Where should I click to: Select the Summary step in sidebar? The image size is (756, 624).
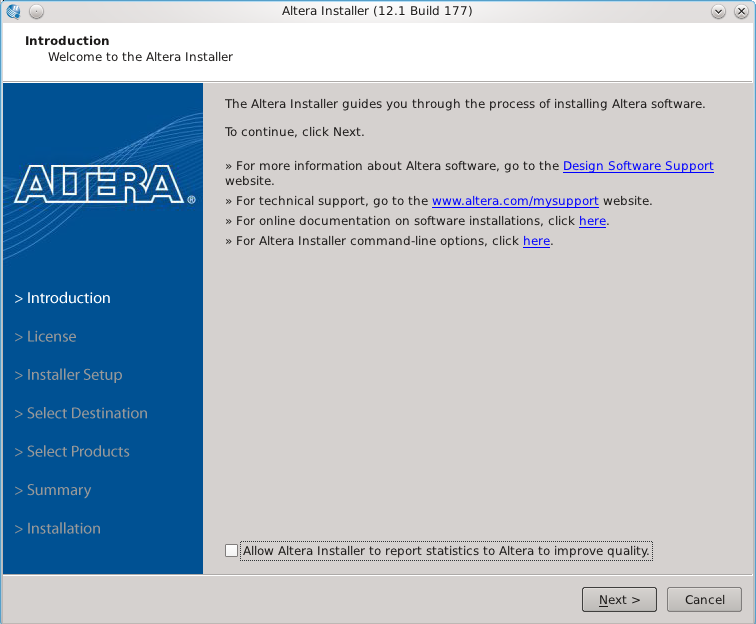point(53,490)
